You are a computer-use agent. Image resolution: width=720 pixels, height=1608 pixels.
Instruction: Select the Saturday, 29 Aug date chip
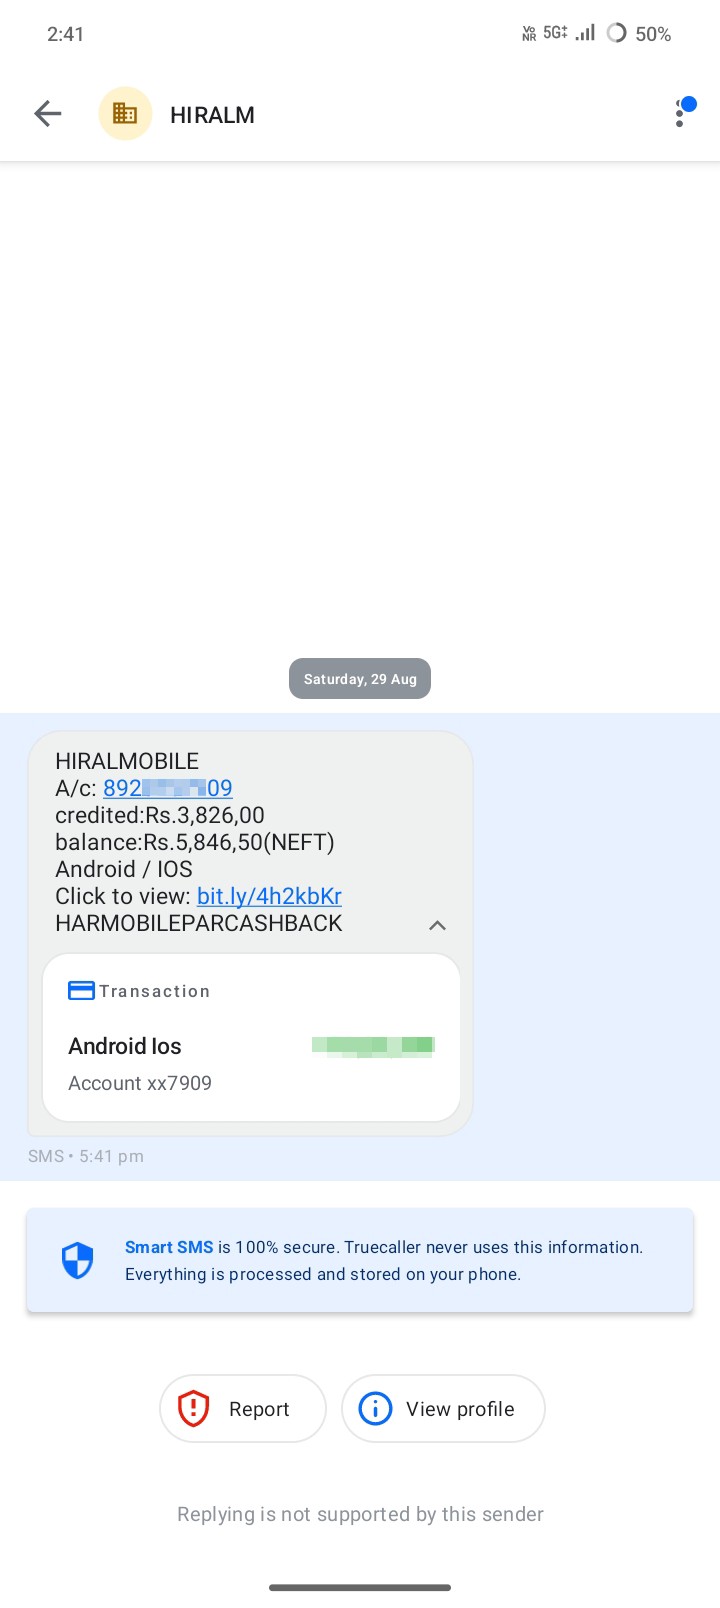(x=360, y=679)
